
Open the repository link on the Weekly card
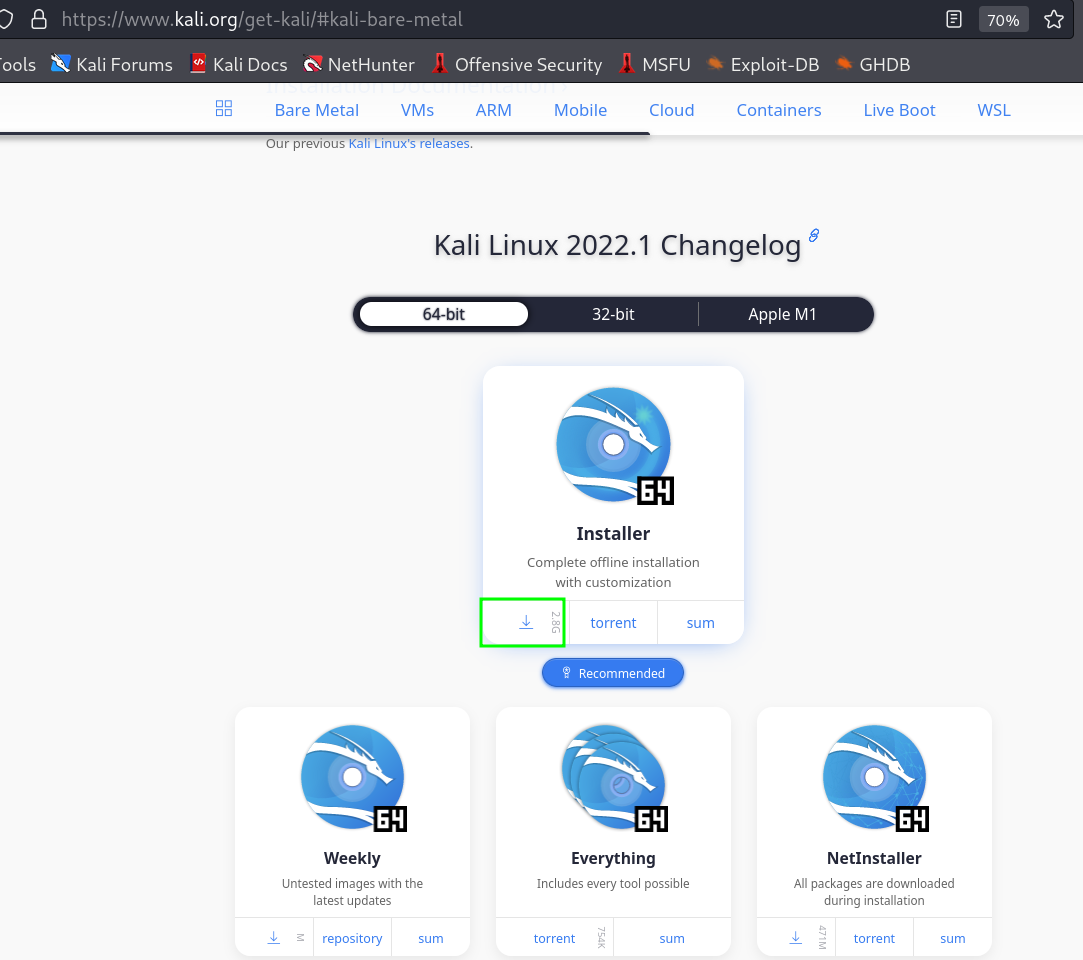click(x=352, y=937)
